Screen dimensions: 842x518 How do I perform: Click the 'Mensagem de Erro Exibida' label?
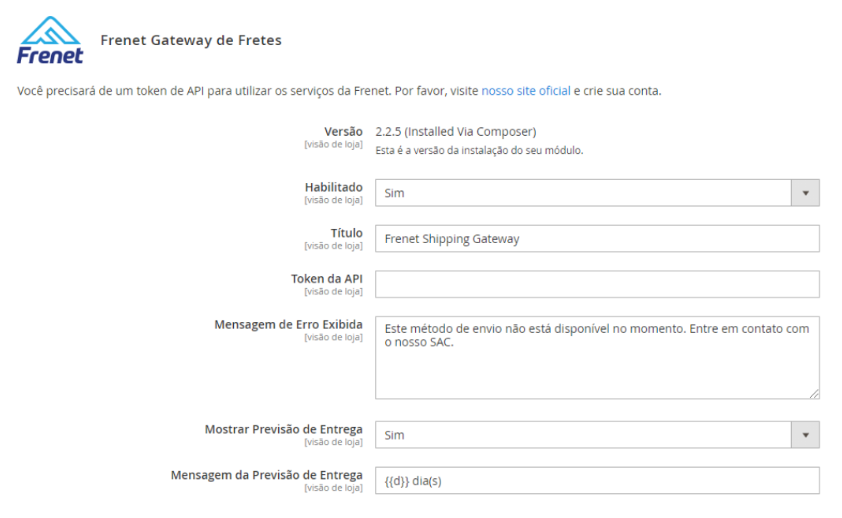pos(288,324)
